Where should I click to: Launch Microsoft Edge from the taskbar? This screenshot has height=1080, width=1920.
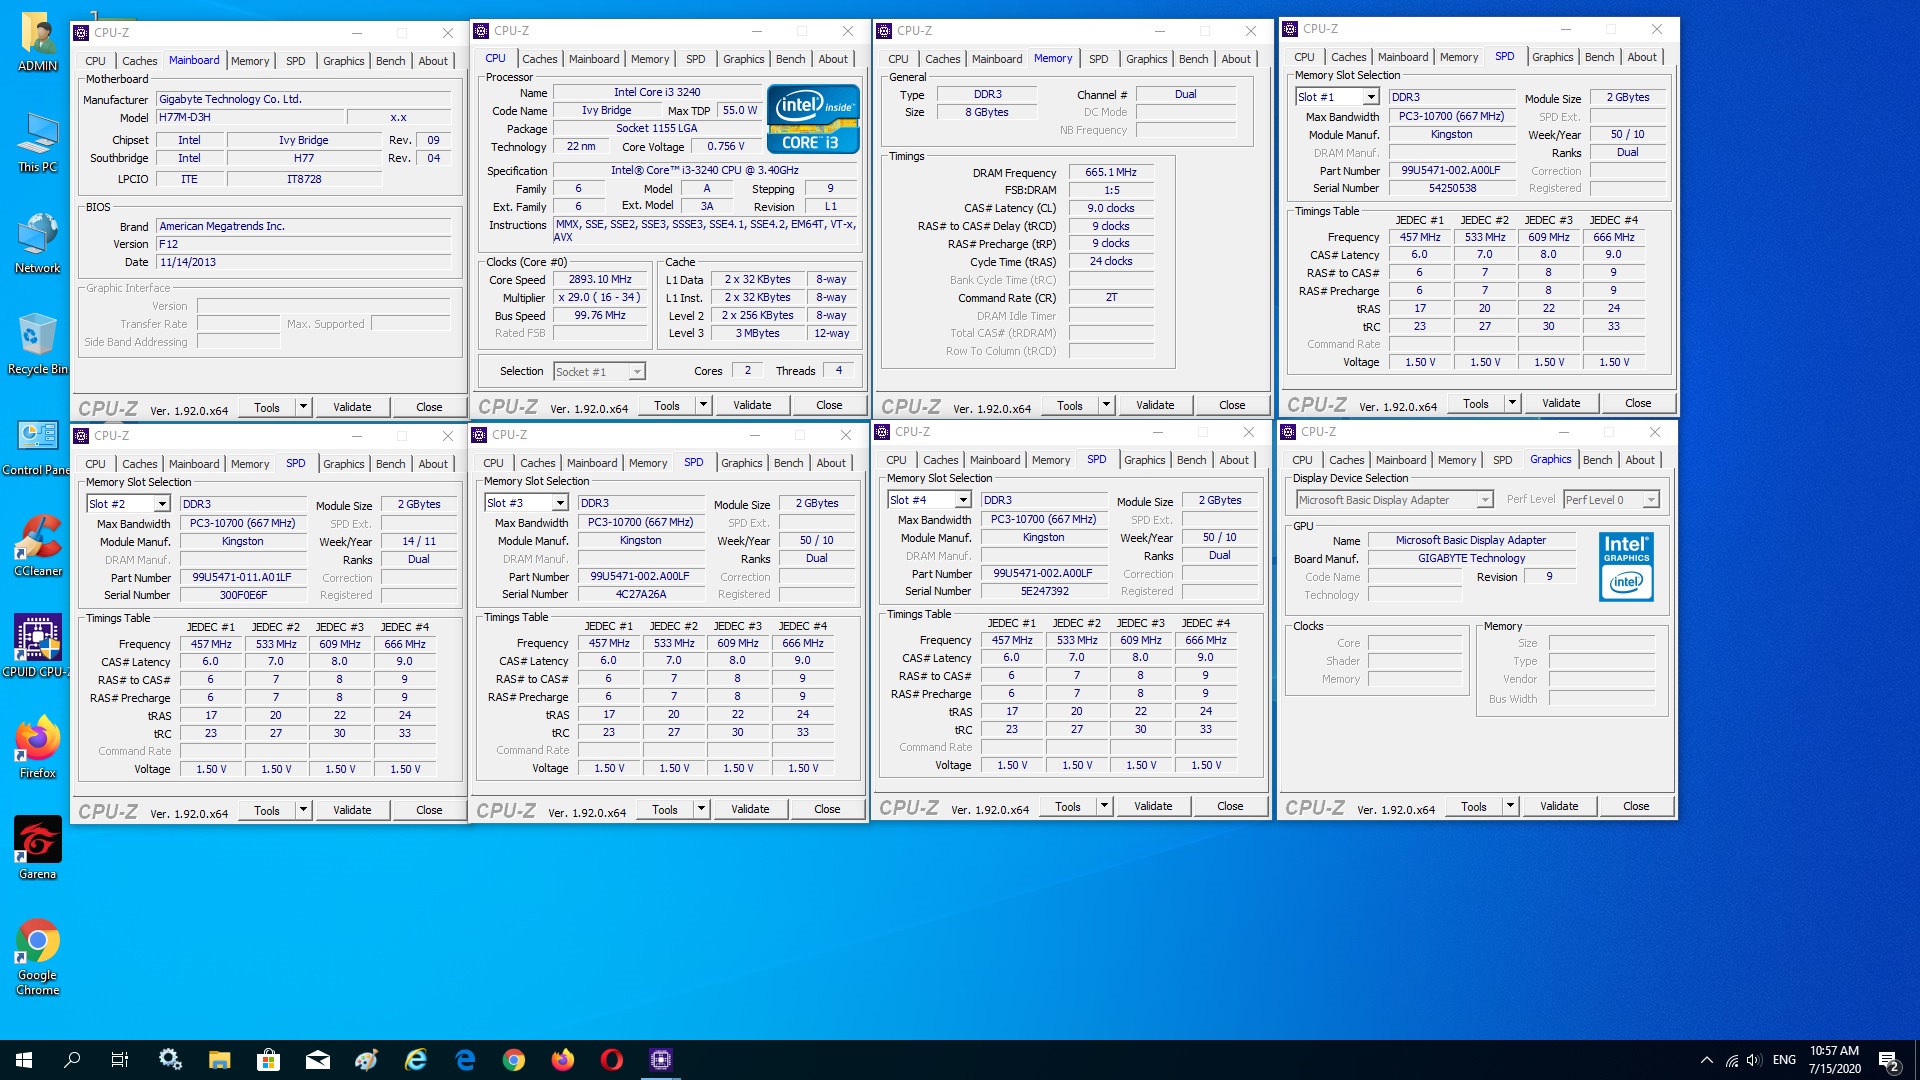(x=465, y=1060)
